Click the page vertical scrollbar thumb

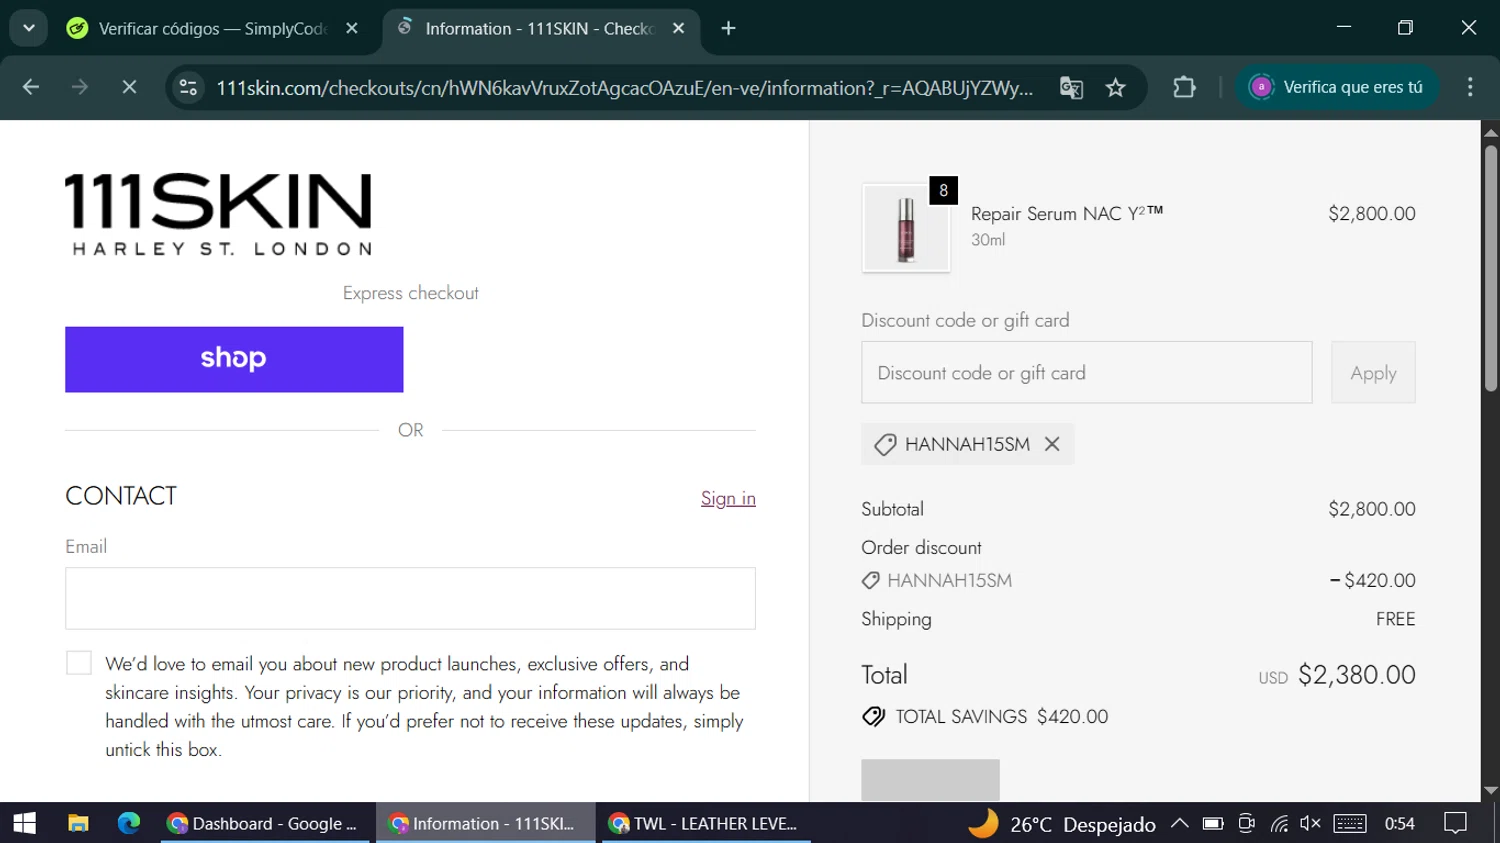coord(1491,268)
